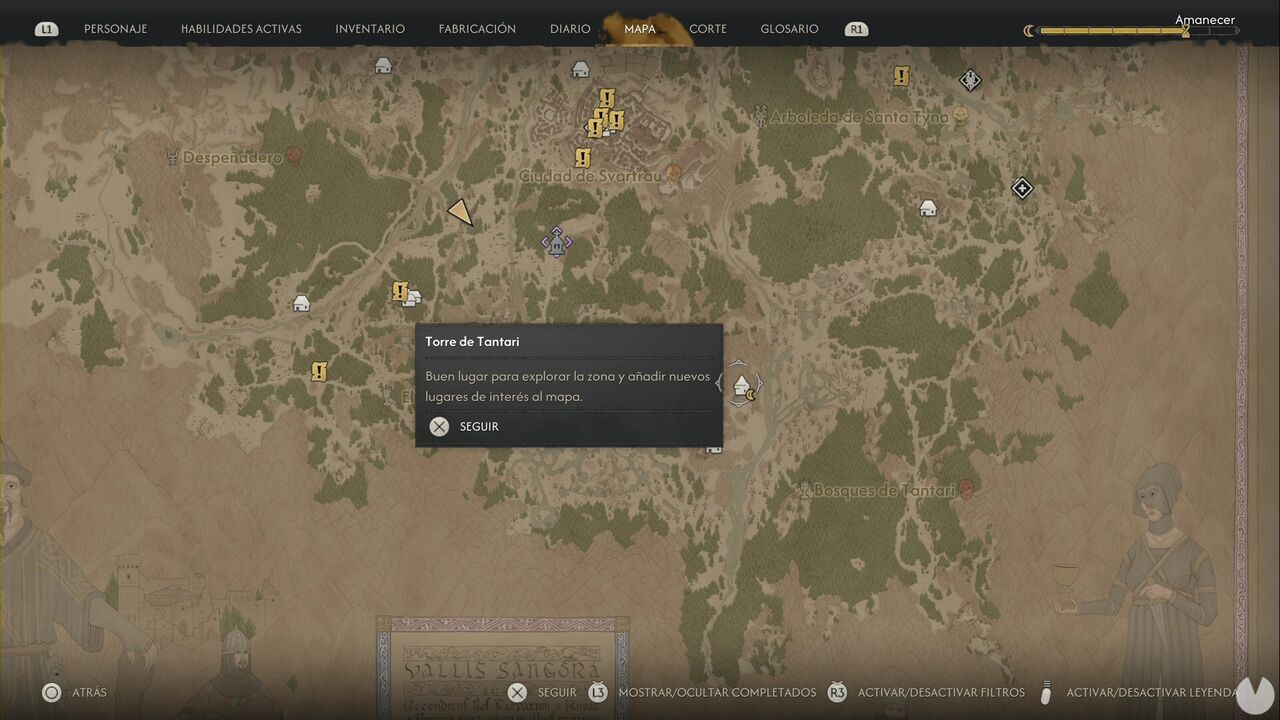1280x720 pixels.
Task: Click Seguir in the Torre de Tantari tooltip
Action: click(464, 427)
